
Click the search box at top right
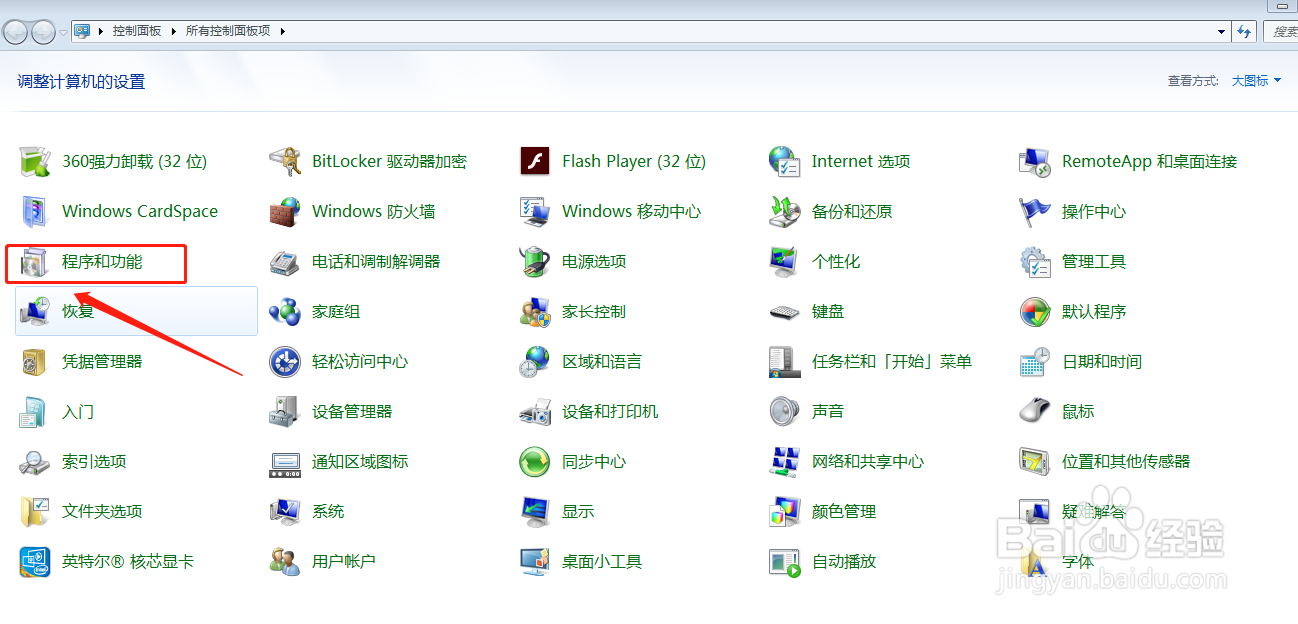pyautogui.click(x=1280, y=31)
